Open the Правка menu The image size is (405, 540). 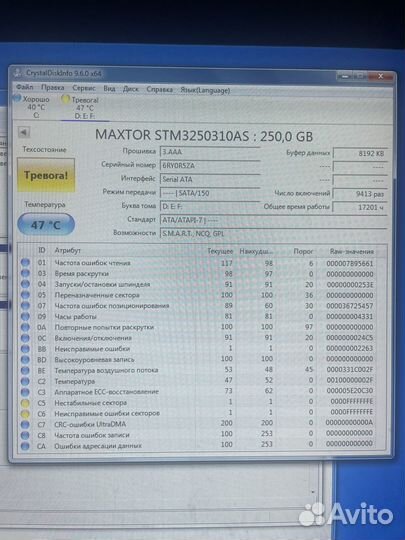coord(53,87)
